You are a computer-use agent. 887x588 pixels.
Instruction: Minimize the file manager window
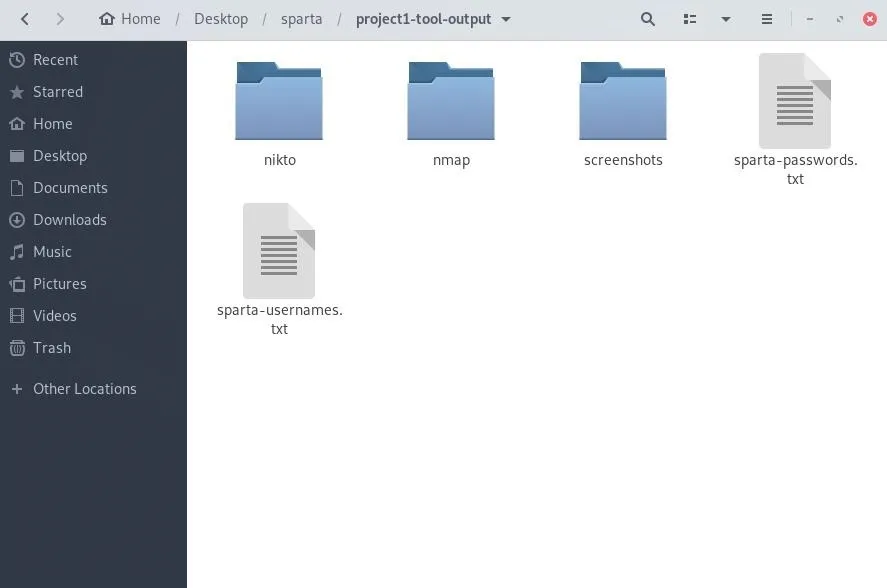(x=810, y=19)
